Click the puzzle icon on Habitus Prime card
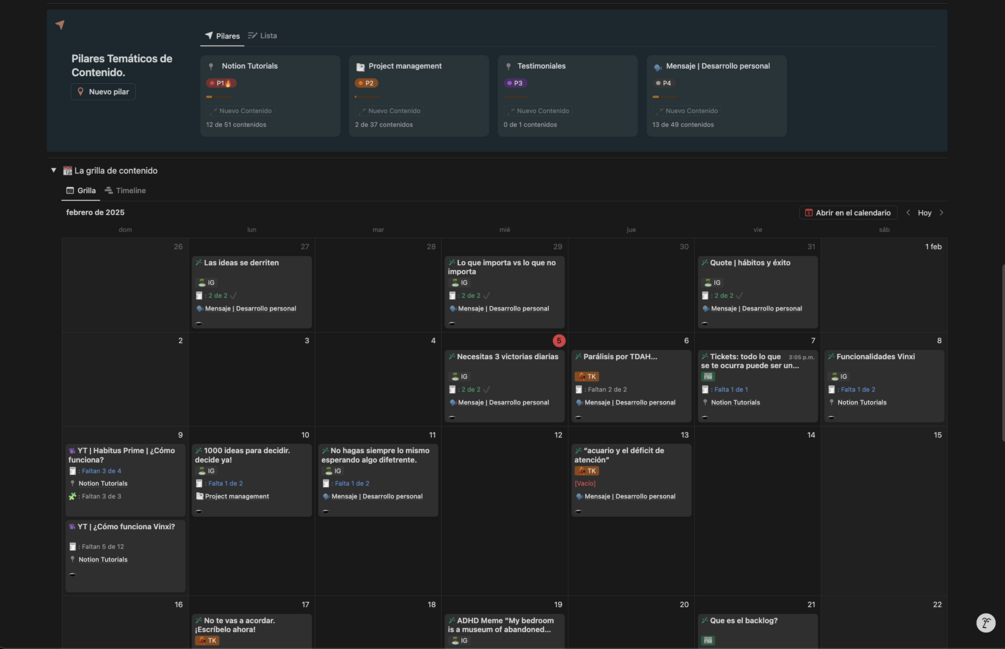 [72, 497]
